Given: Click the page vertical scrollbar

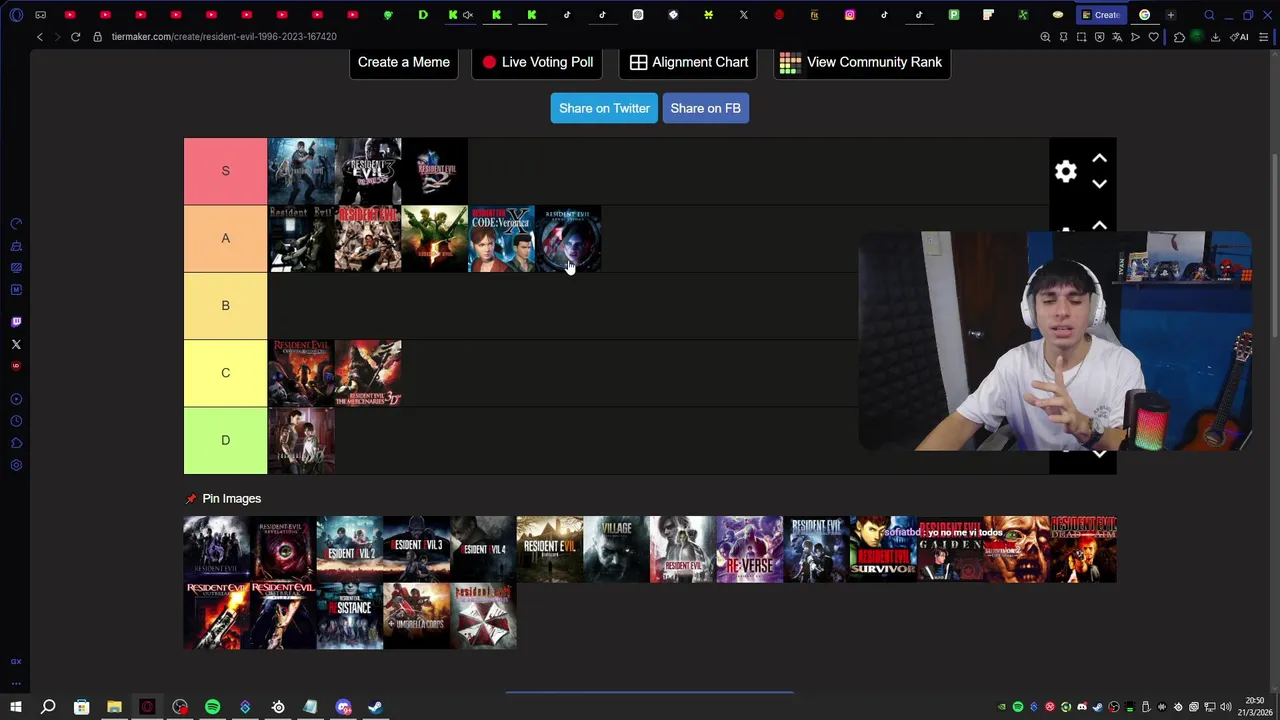Looking at the screenshot, I should [x=1274, y=245].
